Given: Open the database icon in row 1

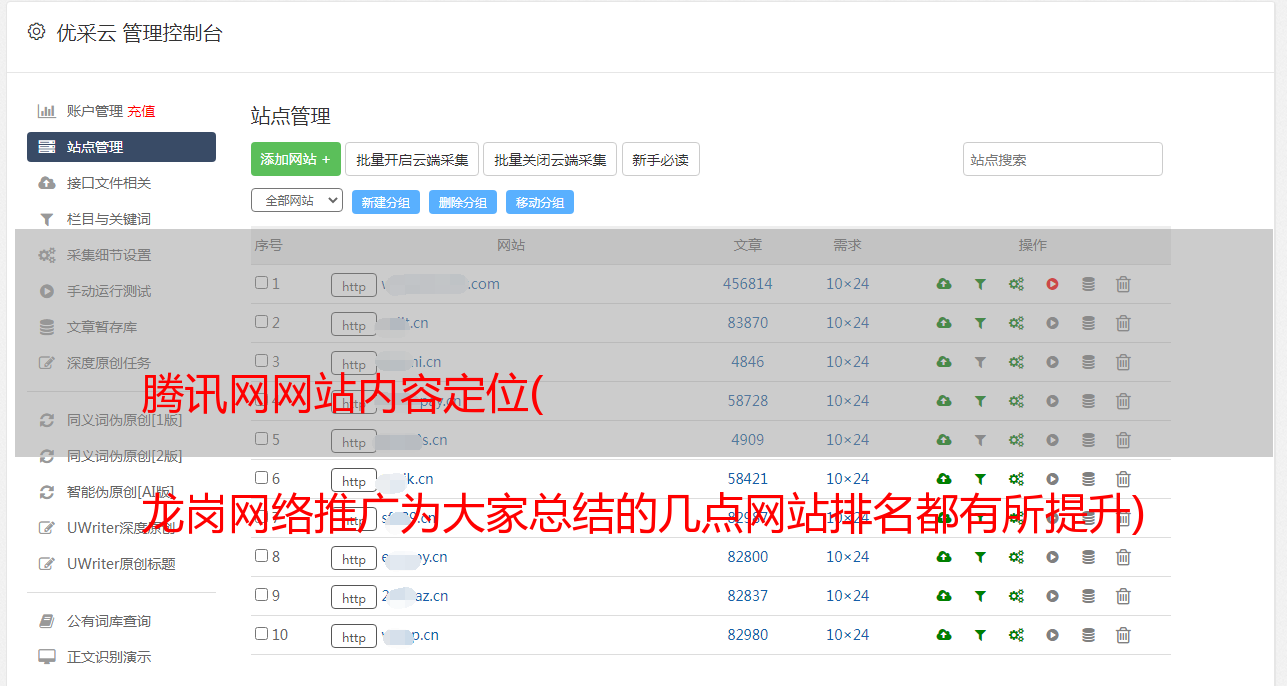Looking at the screenshot, I should coord(1088,284).
